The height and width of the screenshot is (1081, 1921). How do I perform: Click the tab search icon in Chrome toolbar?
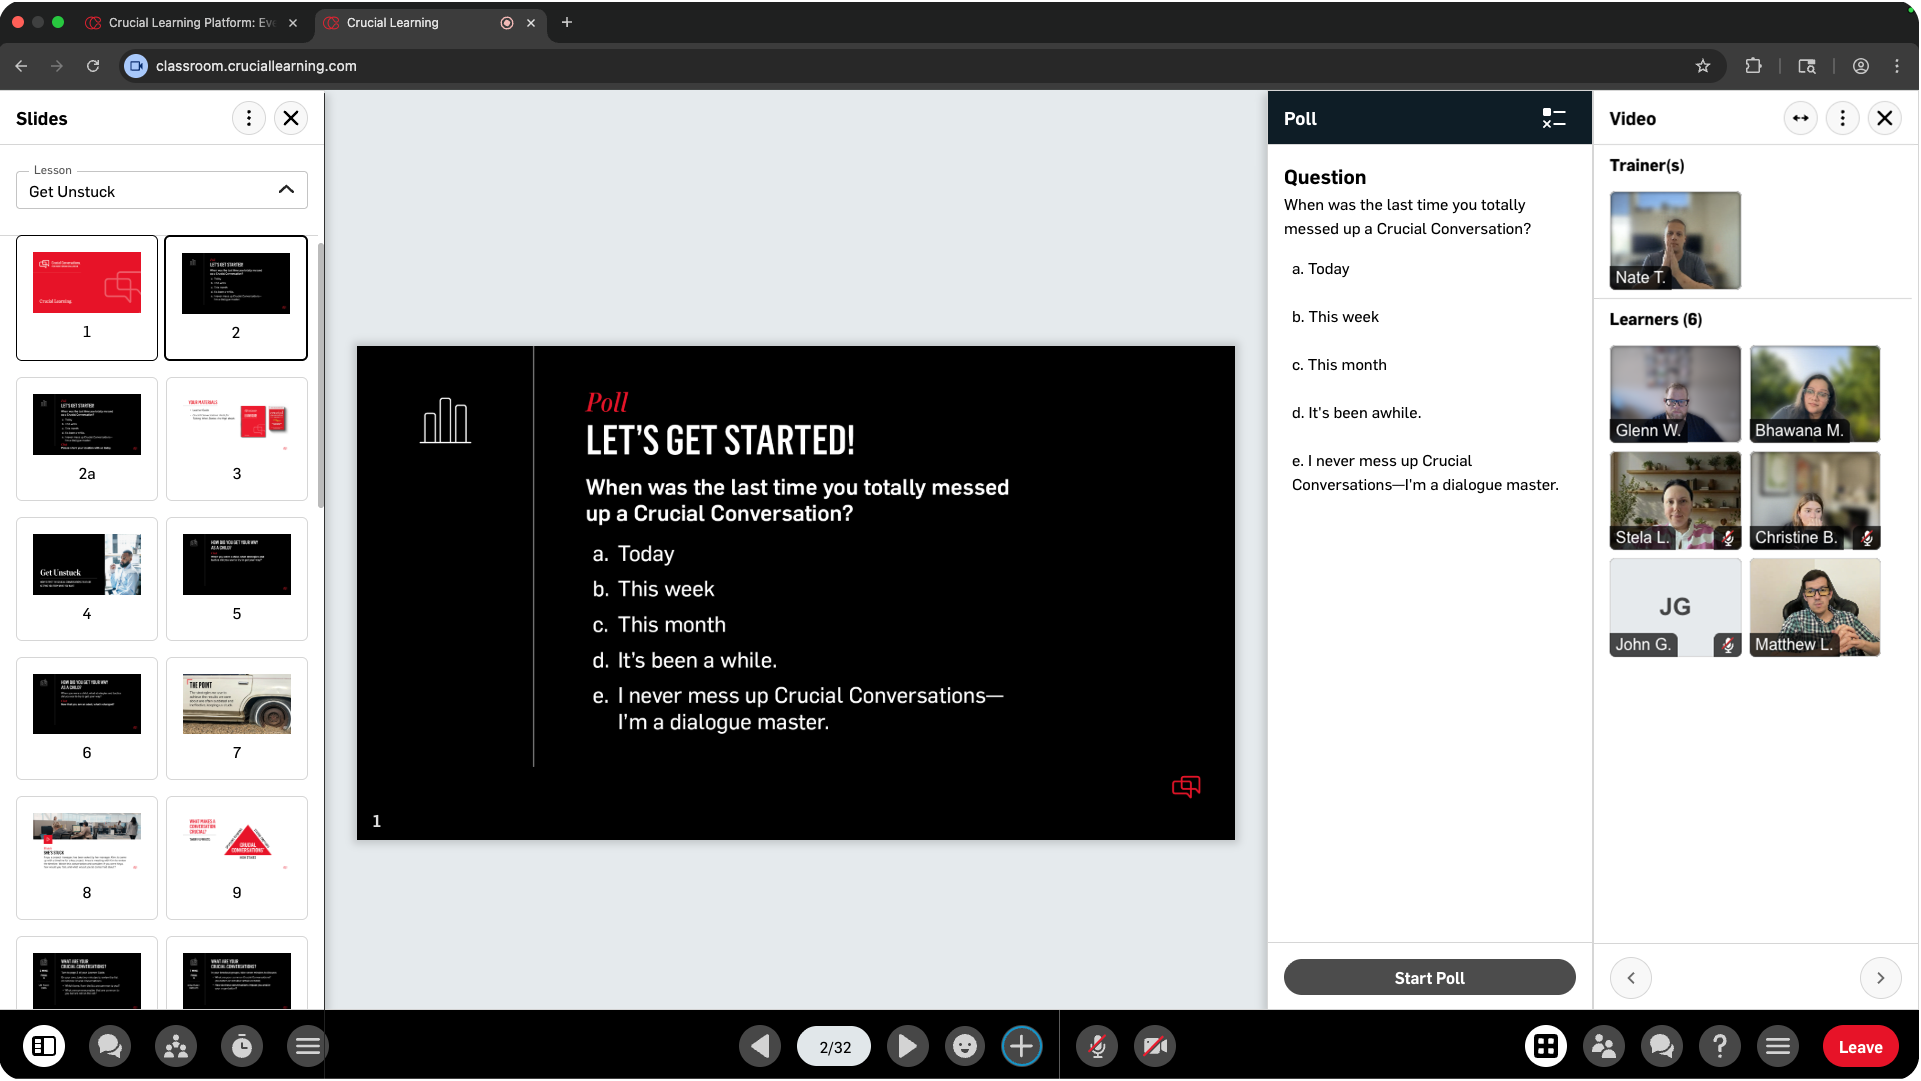coord(1807,66)
